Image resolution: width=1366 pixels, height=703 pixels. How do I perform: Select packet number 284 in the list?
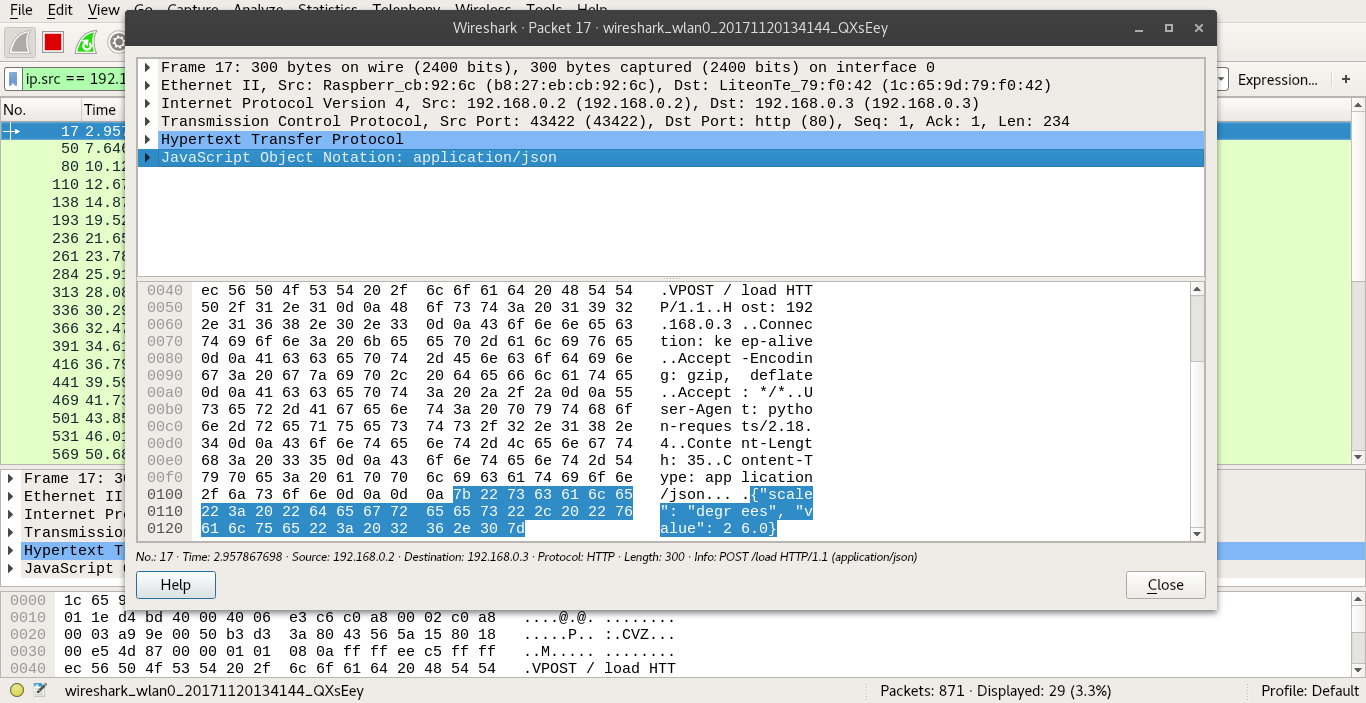tap(64, 275)
